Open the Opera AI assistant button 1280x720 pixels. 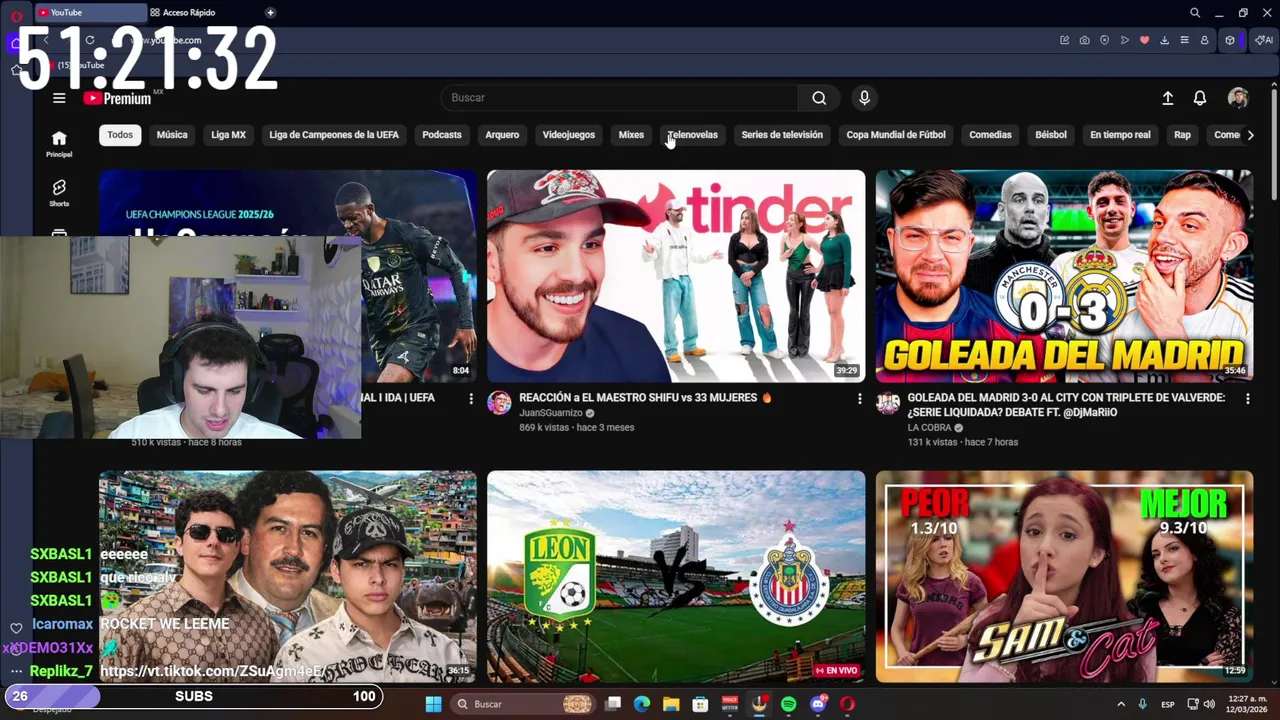[1263, 40]
